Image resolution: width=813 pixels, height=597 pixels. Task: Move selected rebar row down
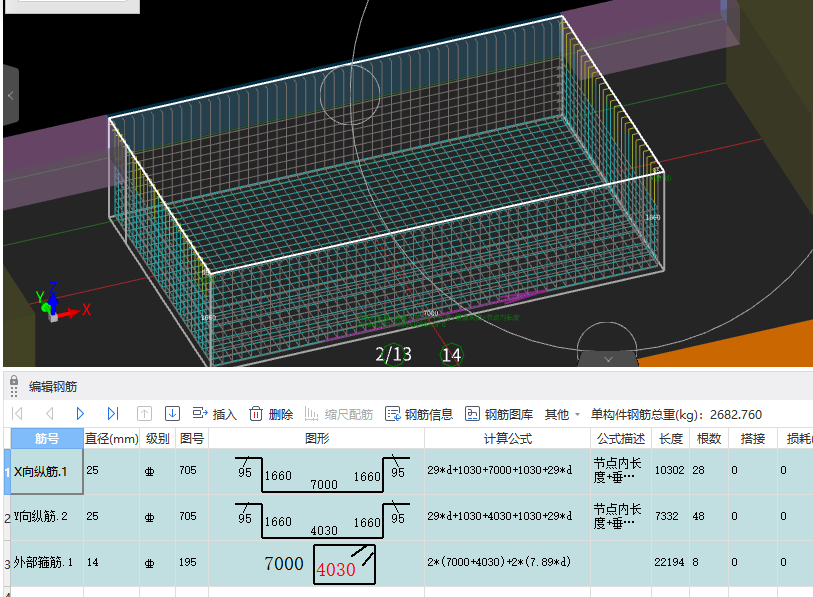point(172,413)
